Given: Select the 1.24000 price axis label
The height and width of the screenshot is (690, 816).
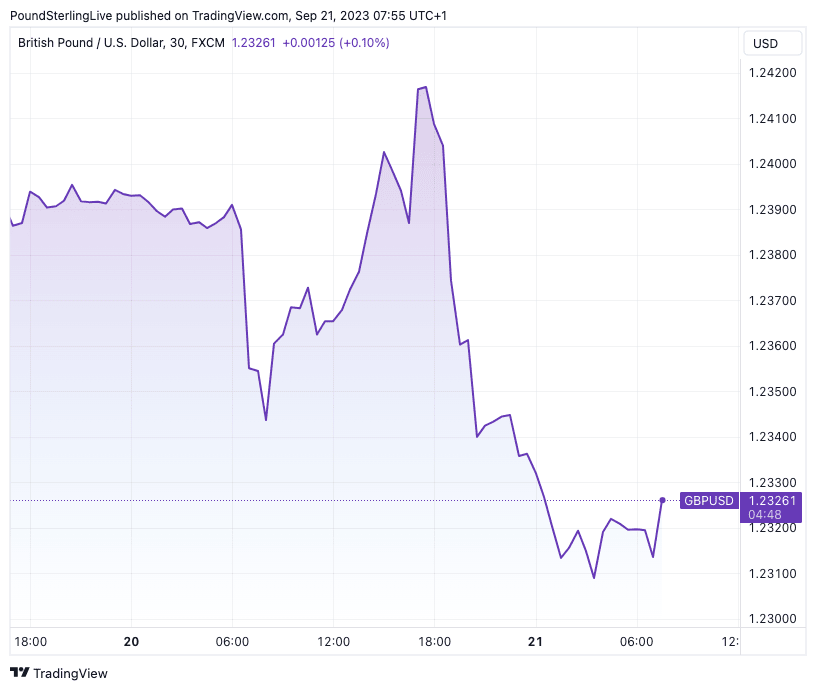Looking at the screenshot, I should click(x=772, y=164).
